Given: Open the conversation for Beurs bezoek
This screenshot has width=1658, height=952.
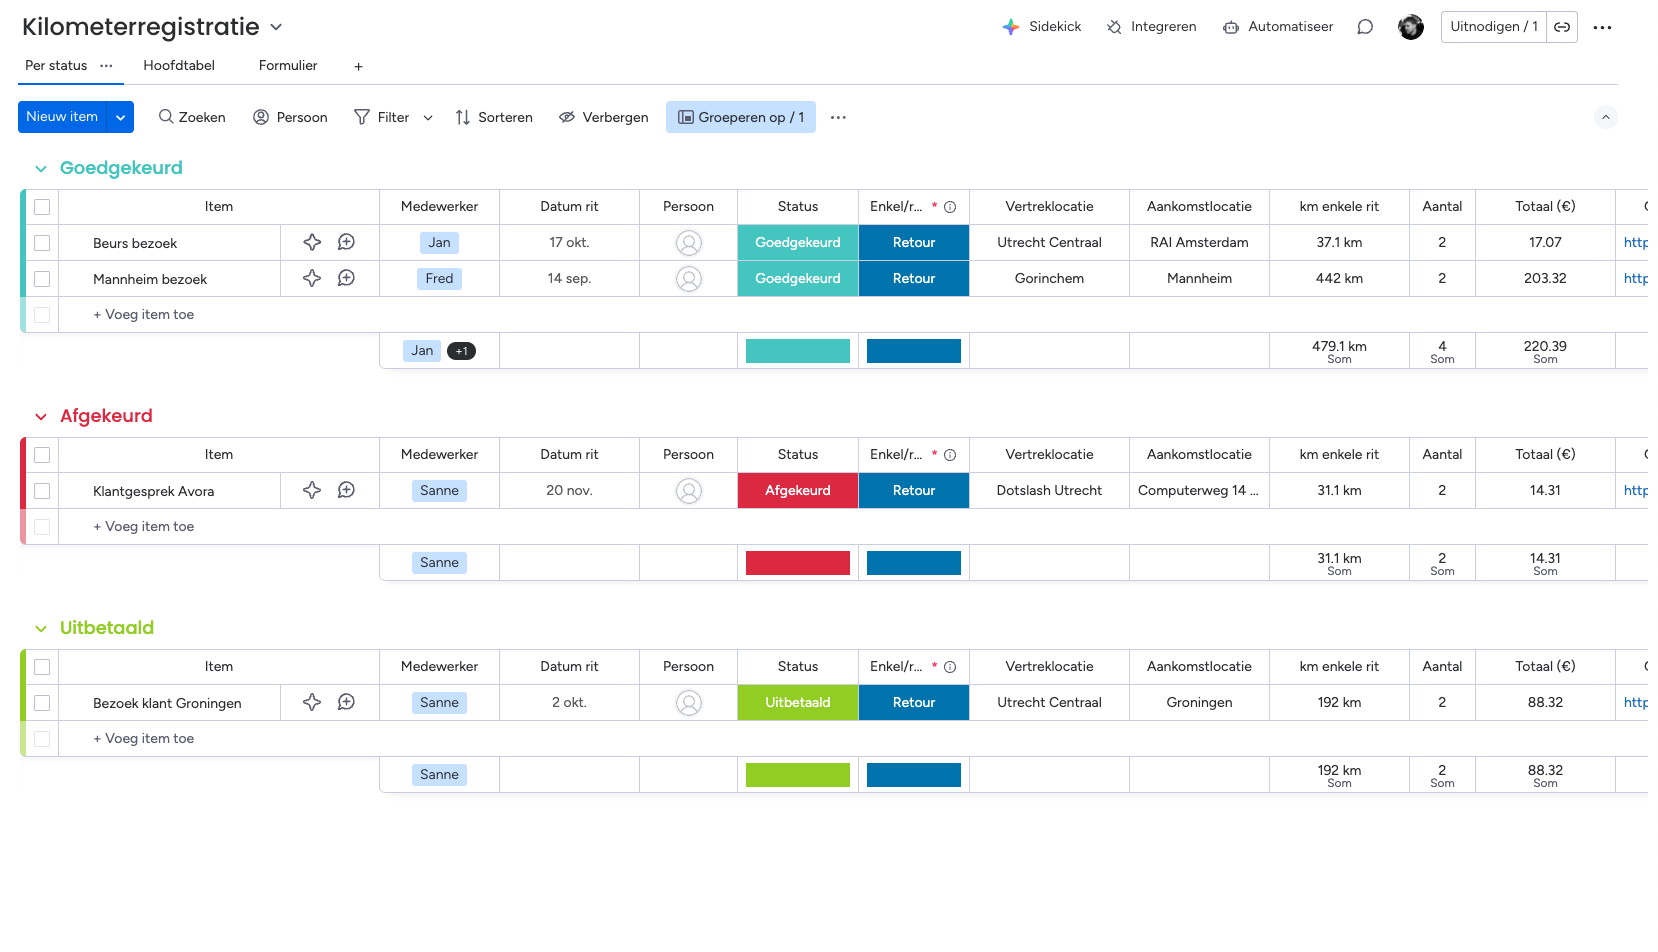Looking at the screenshot, I should [346, 242].
